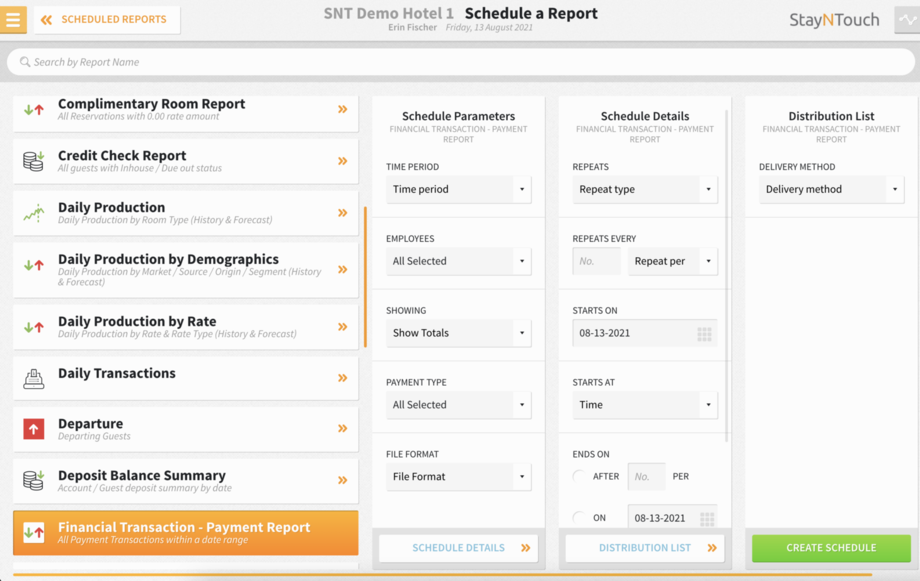
Task: Open the Employees All Selected dropdown
Action: click(458, 261)
